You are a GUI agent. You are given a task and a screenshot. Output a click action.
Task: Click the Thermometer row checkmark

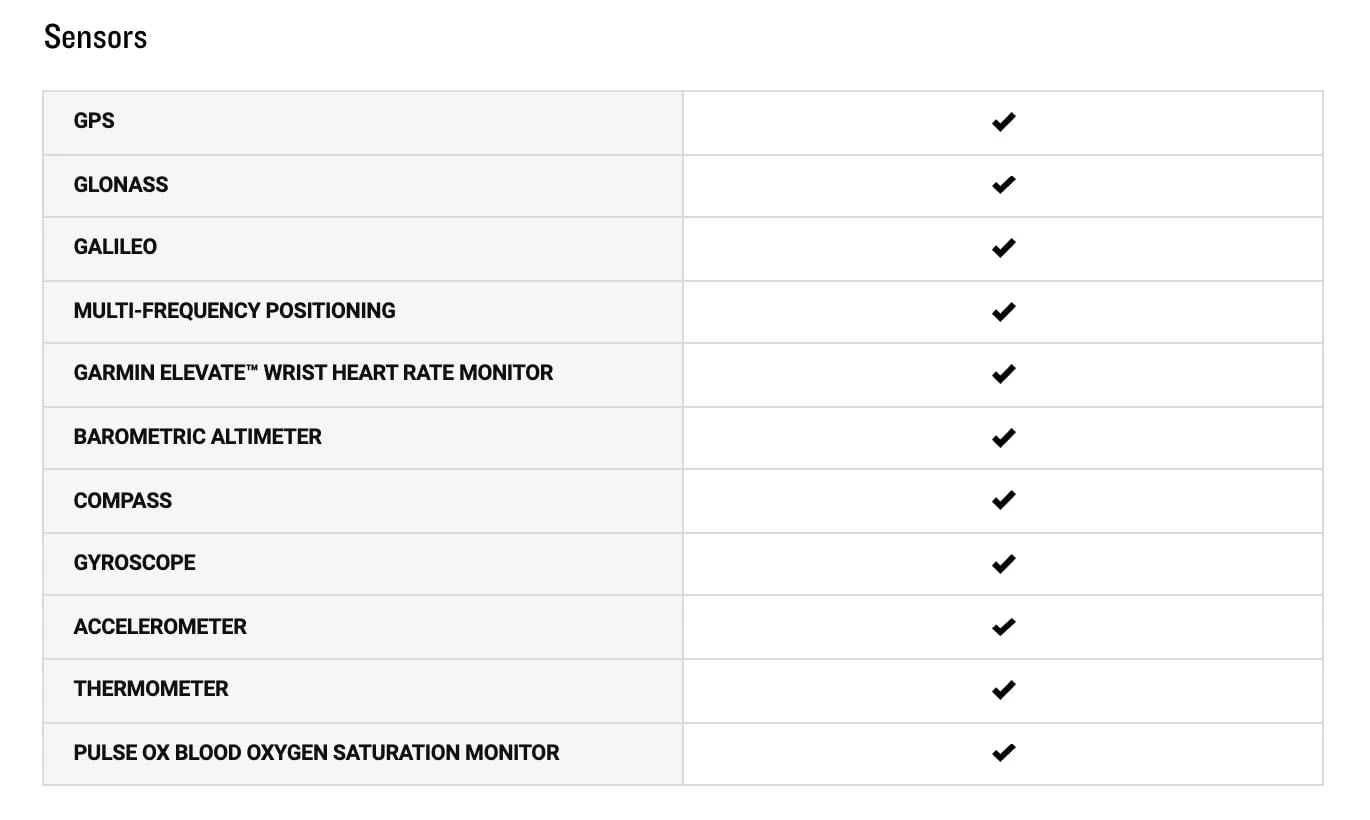pyautogui.click(x=1003, y=689)
